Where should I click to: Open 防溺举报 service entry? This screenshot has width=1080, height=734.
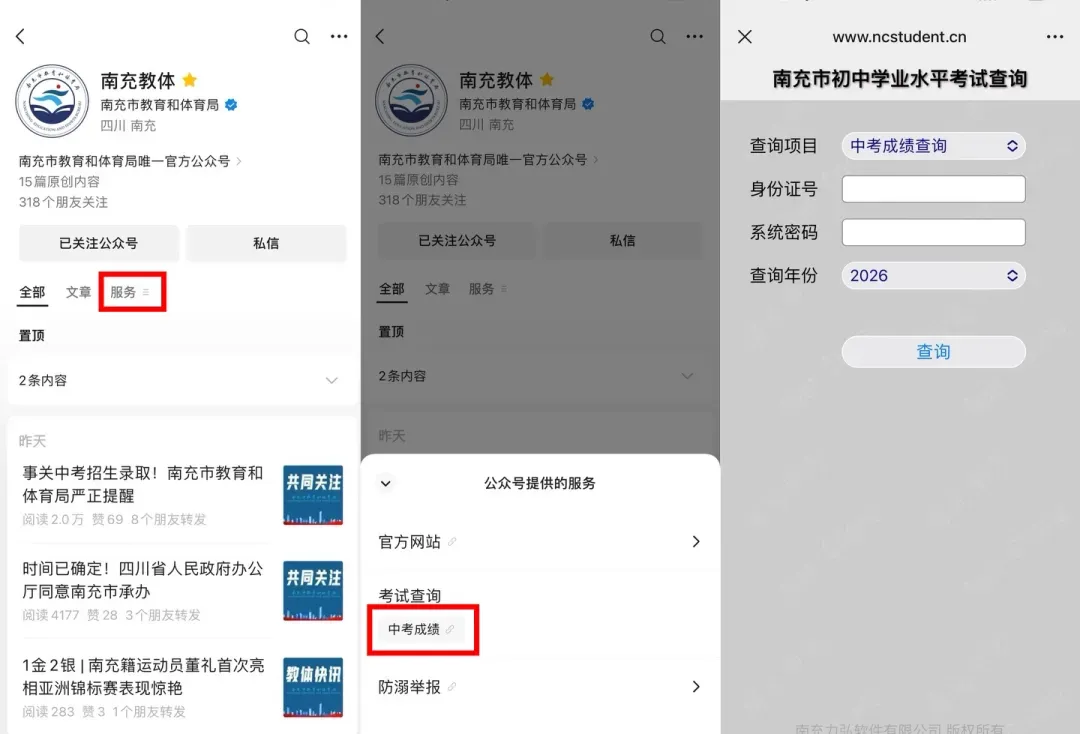tap(540, 686)
